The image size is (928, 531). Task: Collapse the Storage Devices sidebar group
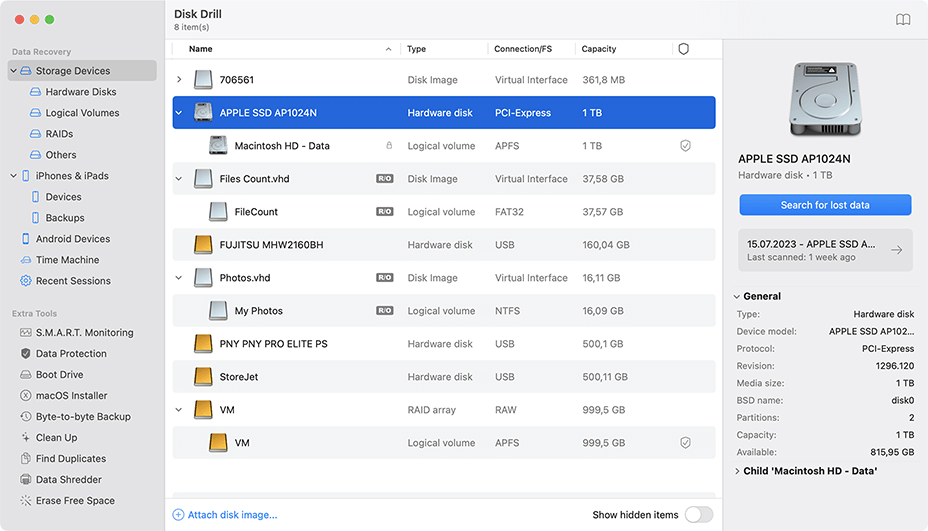coord(14,70)
